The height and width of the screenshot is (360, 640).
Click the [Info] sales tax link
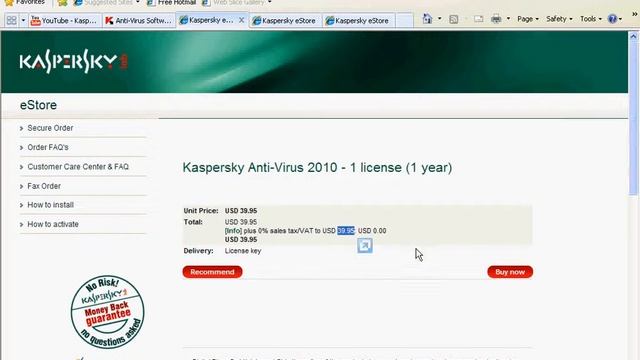[x=233, y=231]
